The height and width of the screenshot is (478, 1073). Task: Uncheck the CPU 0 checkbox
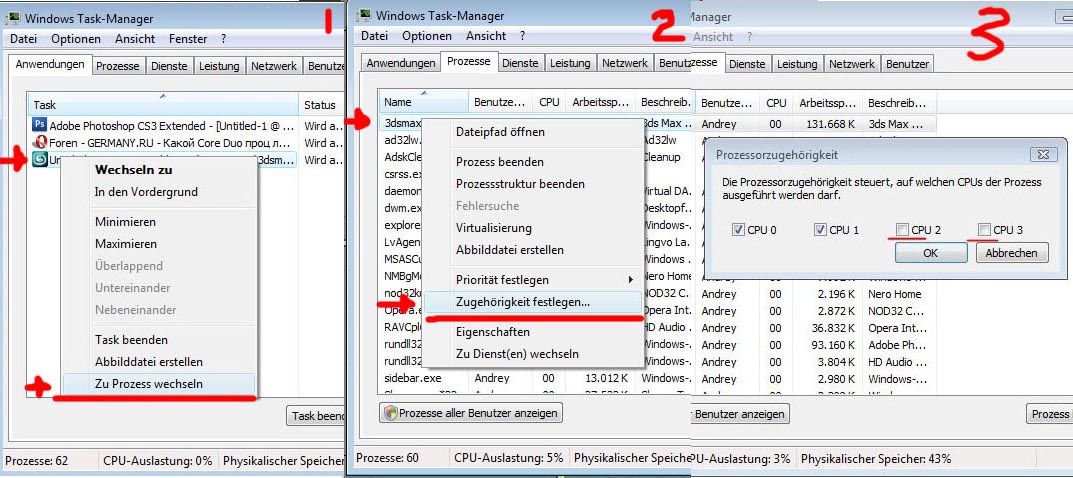click(738, 230)
